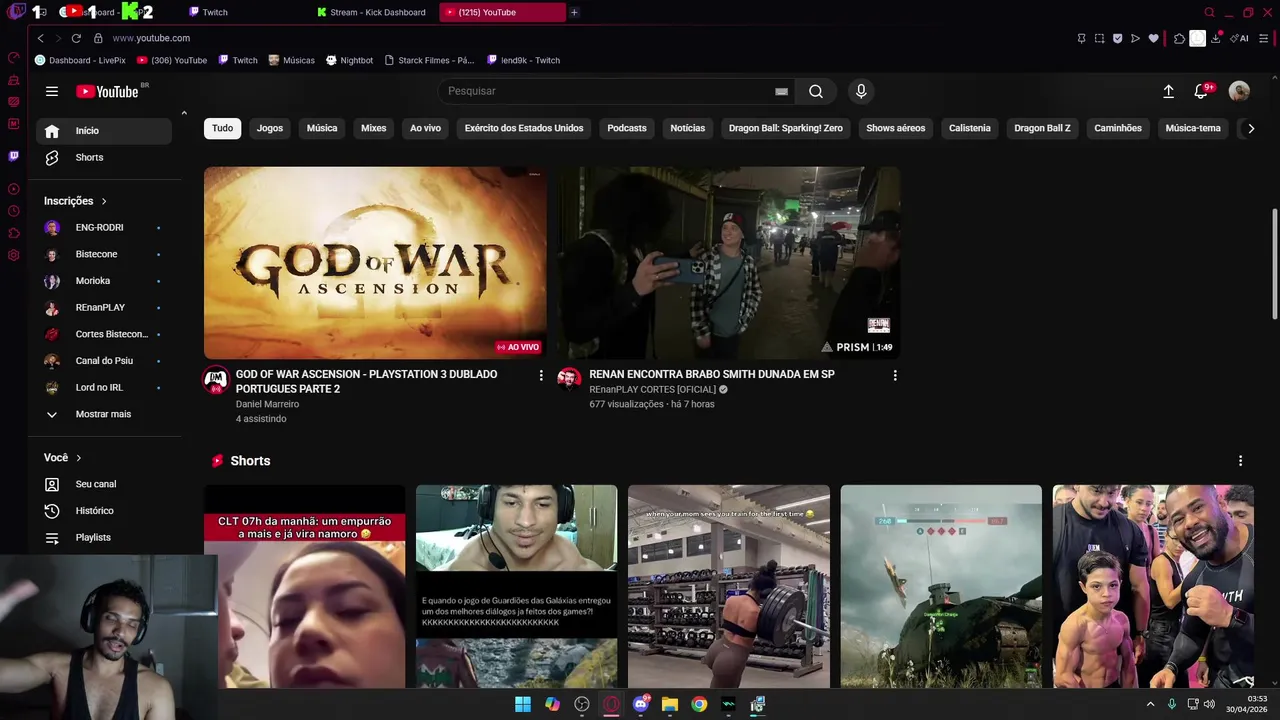Open Playlists in the sidebar
The height and width of the screenshot is (720, 1280).
(x=104, y=538)
